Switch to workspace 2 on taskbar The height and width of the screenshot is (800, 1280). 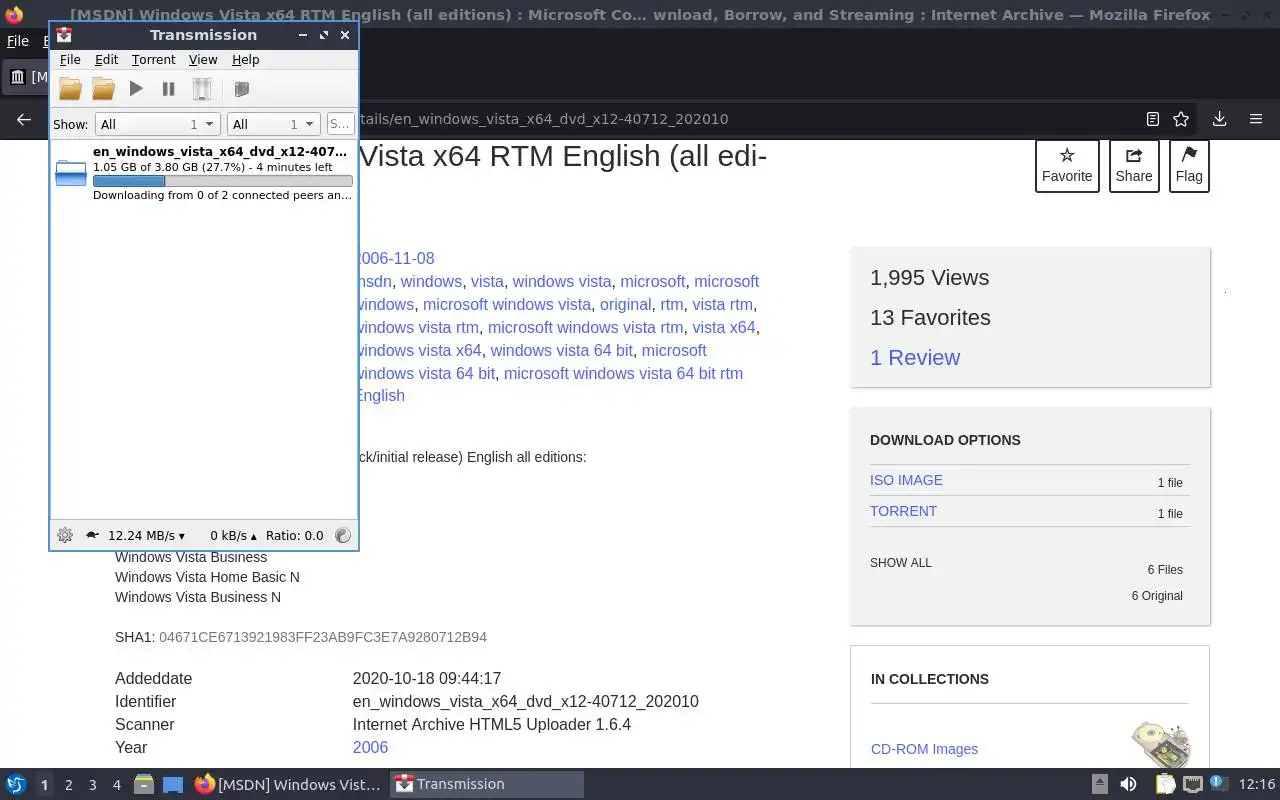68,785
